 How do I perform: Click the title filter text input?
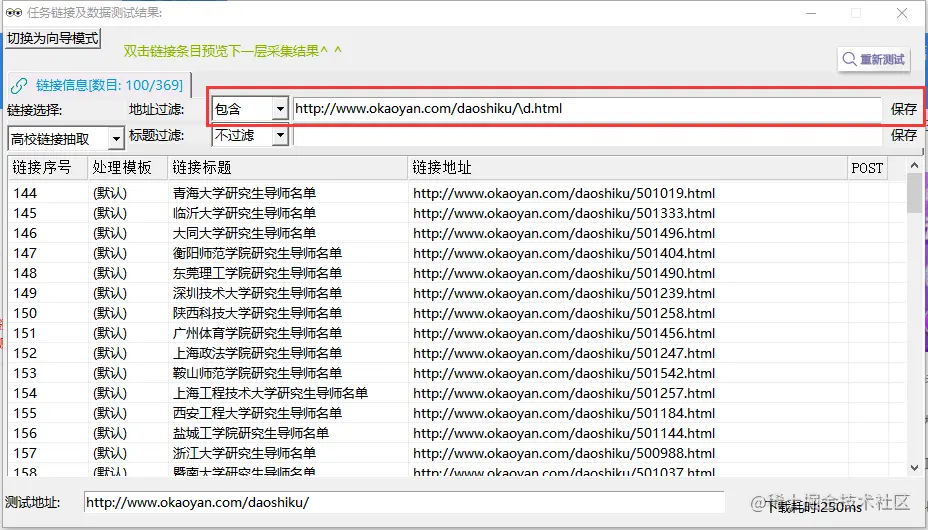587,135
